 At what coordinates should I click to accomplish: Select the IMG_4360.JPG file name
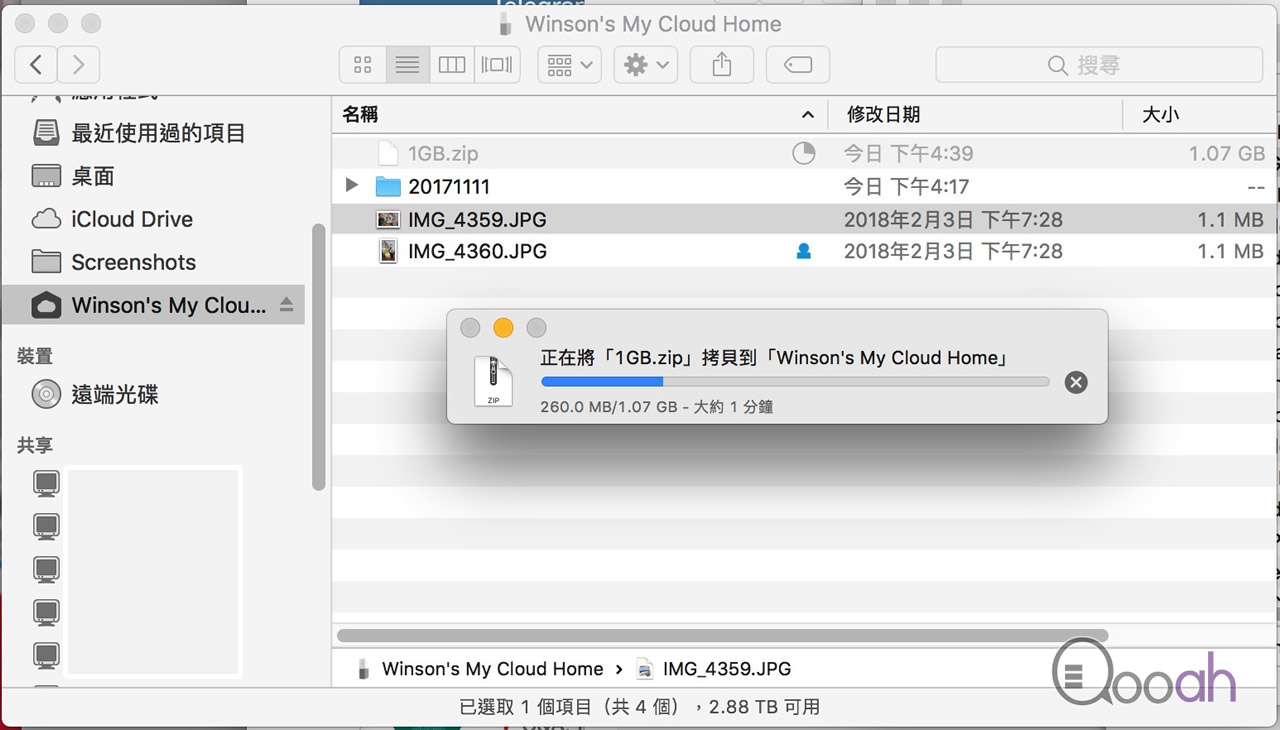pos(477,251)
